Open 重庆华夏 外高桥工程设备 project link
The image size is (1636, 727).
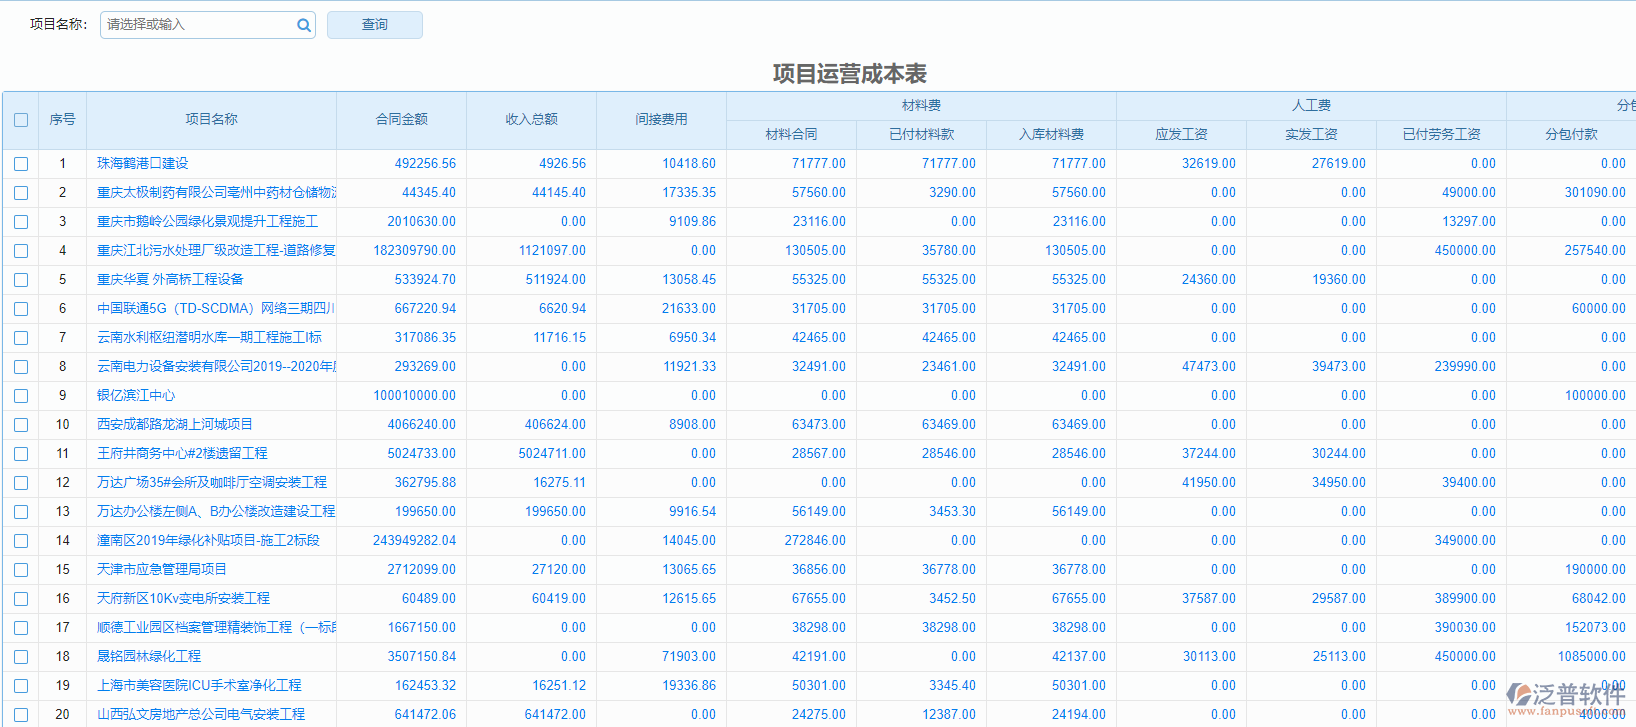170,279
